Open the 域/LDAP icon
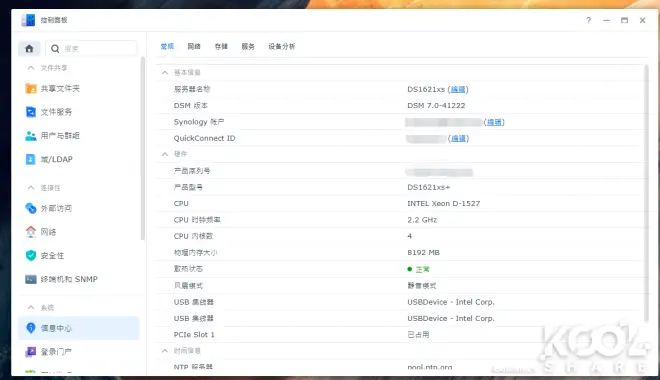 coord(31,159)
